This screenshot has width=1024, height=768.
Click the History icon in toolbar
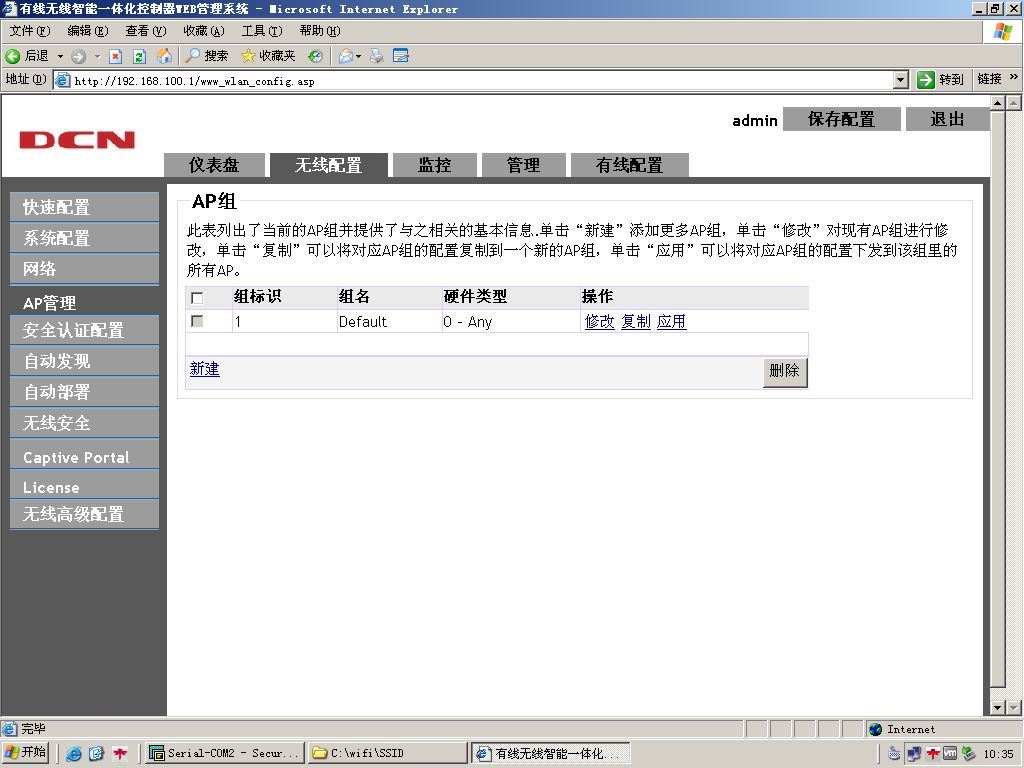[315, 56]
